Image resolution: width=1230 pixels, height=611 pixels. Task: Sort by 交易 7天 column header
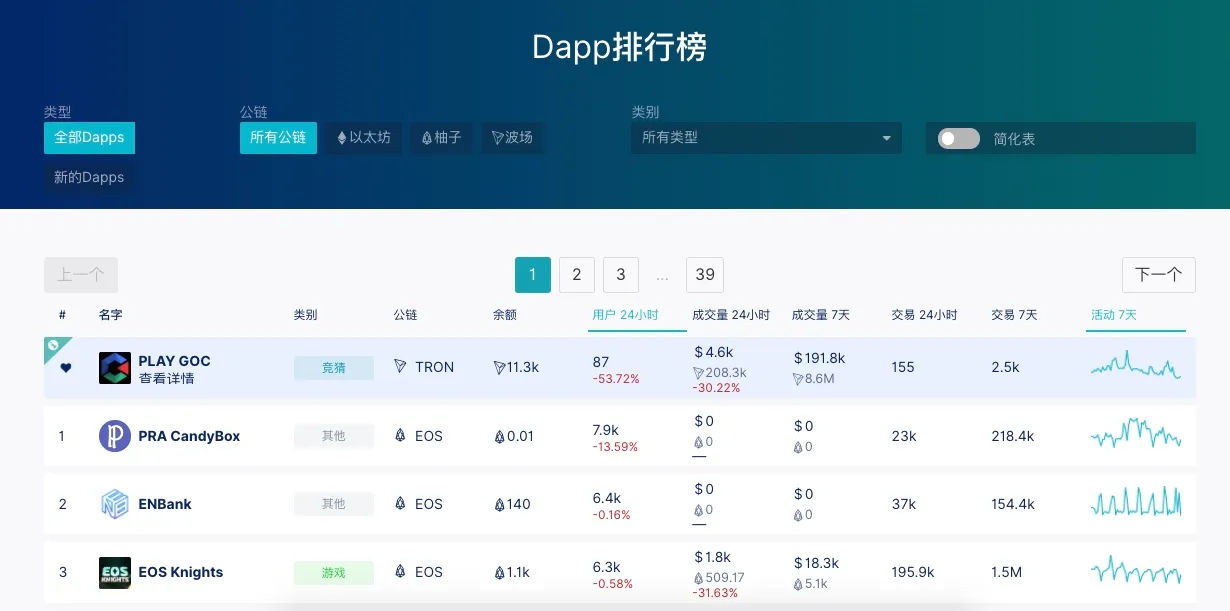point(1014,315)
